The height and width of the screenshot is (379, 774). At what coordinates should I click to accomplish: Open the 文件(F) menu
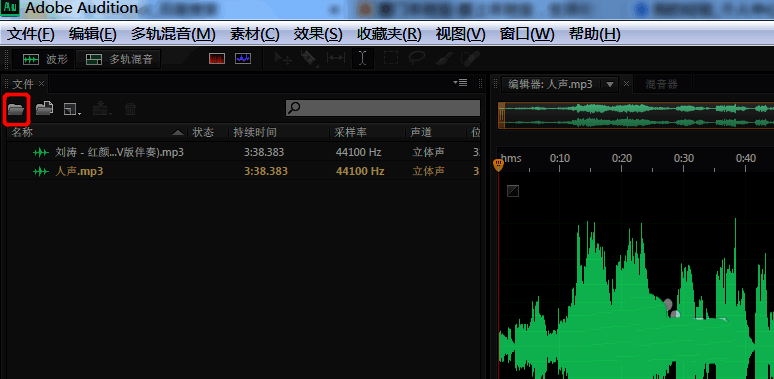point(32,34)
